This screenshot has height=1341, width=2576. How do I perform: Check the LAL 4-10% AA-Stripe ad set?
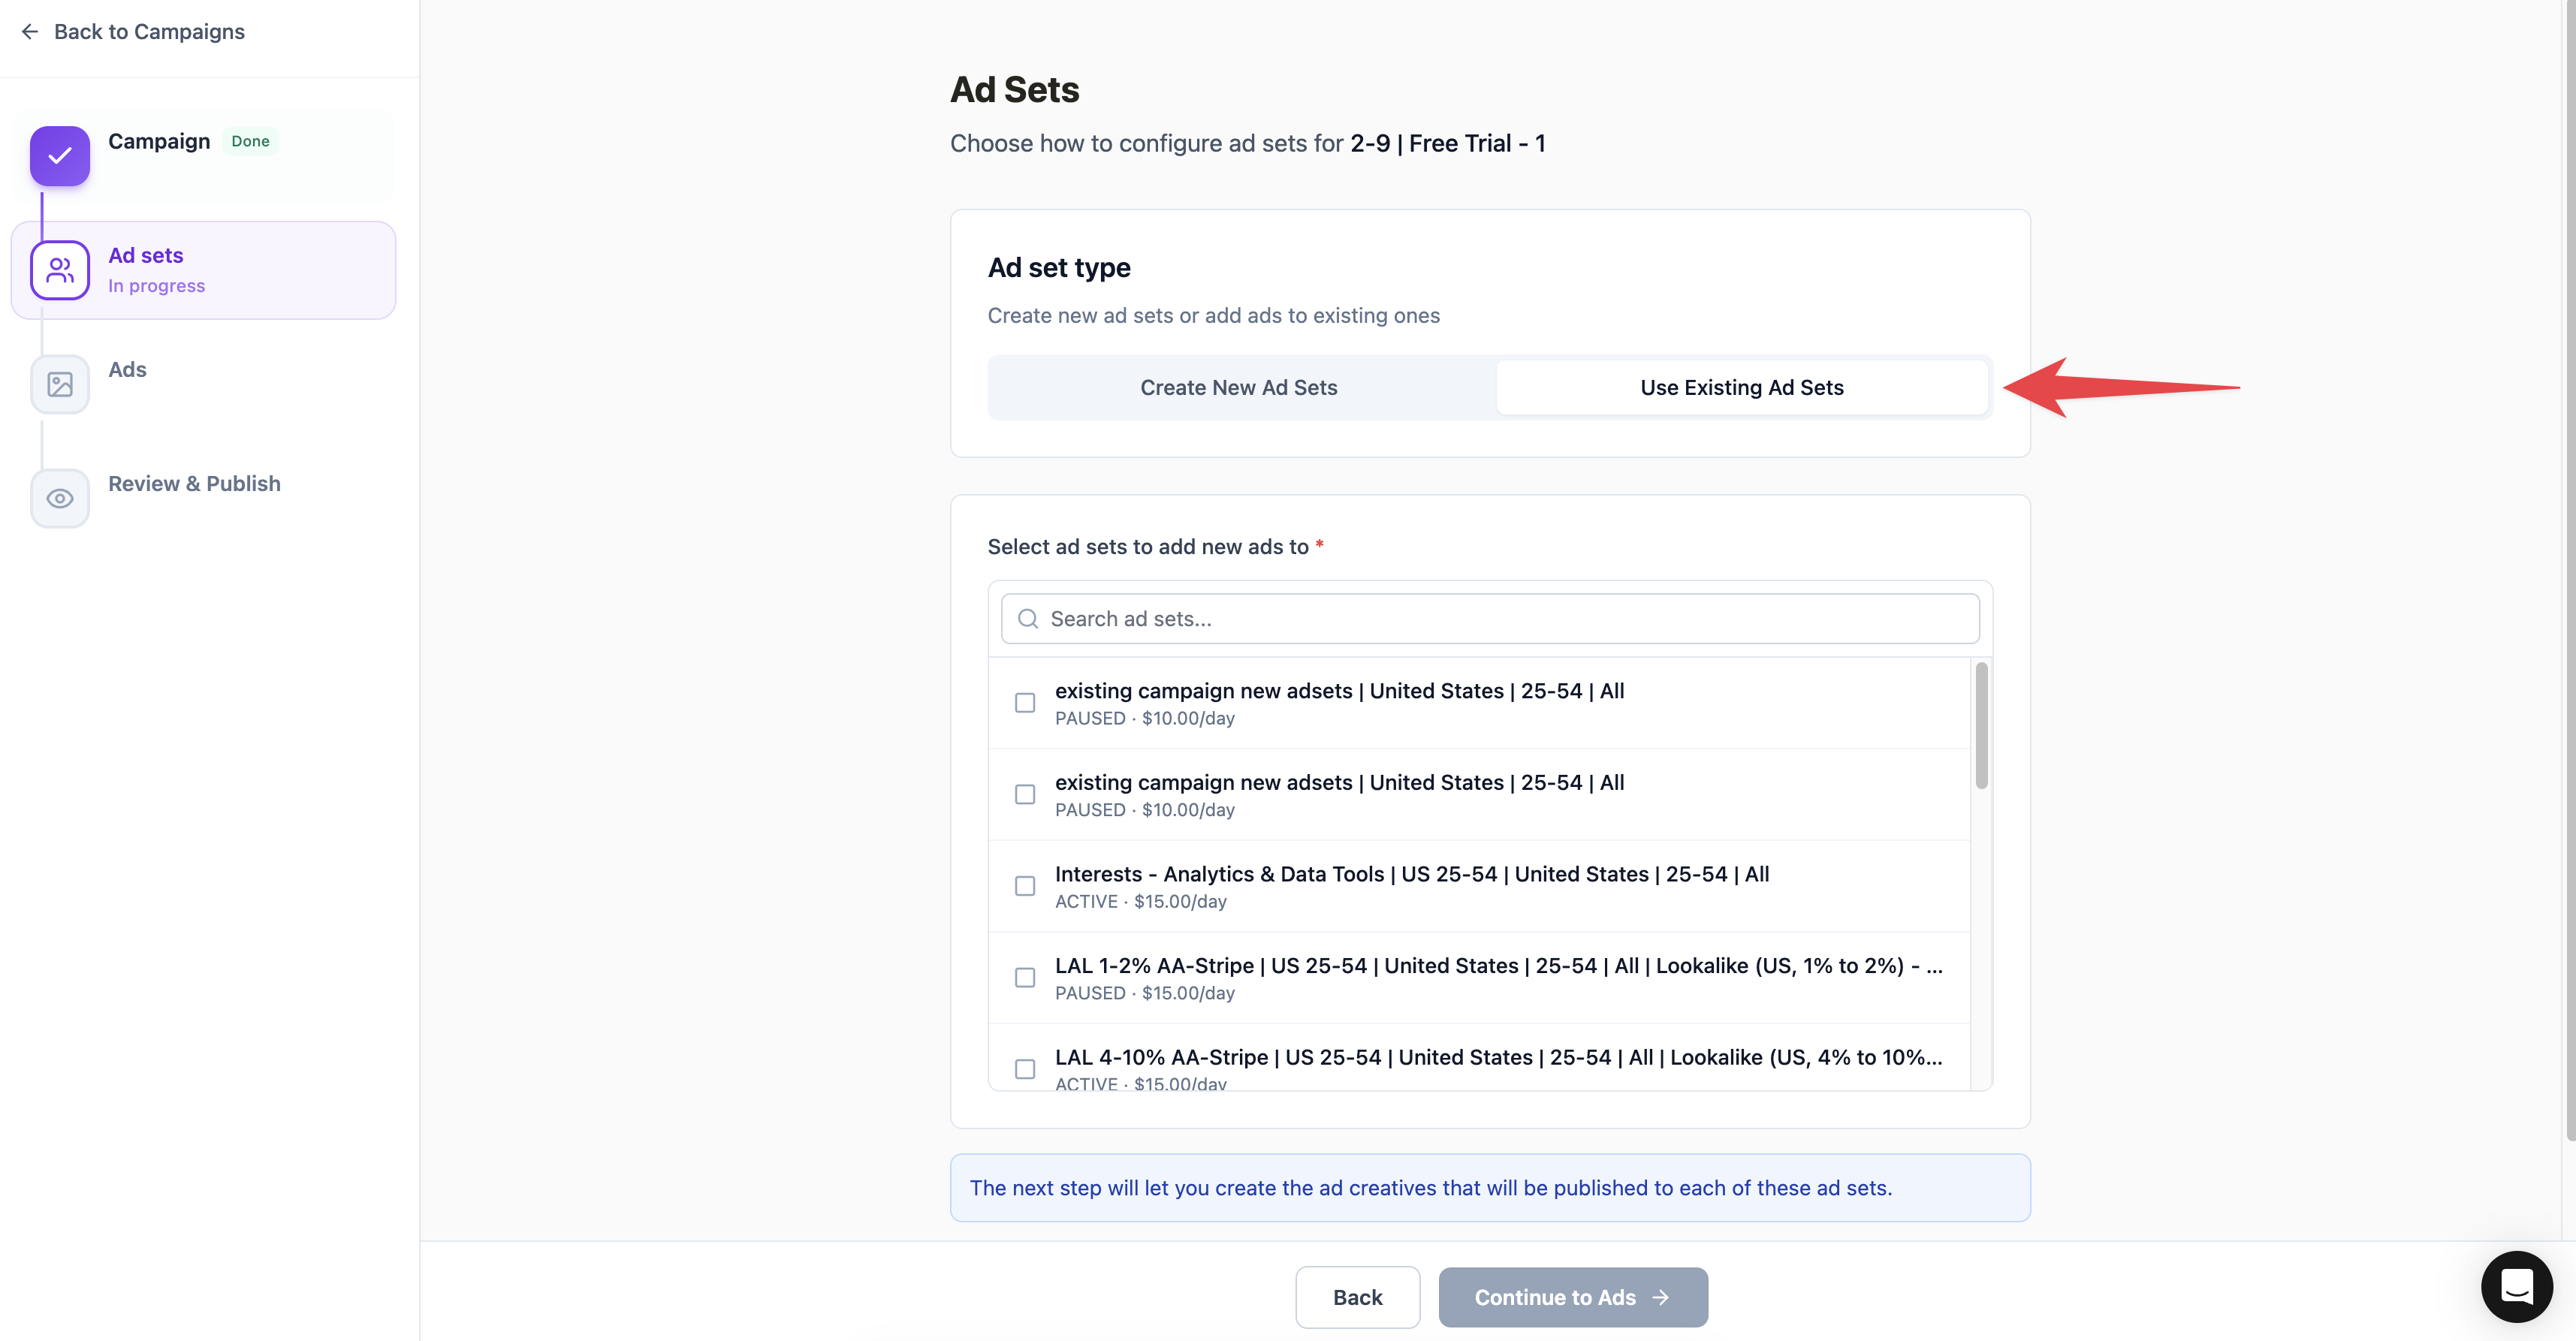(1025, 1069)
